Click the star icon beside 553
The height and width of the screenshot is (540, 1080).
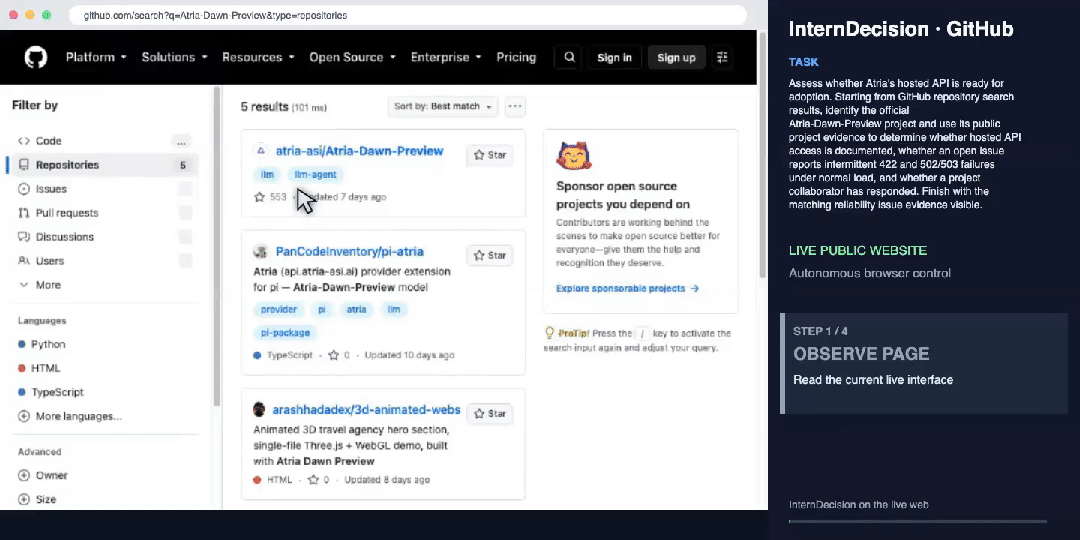(x=260, y=197)
